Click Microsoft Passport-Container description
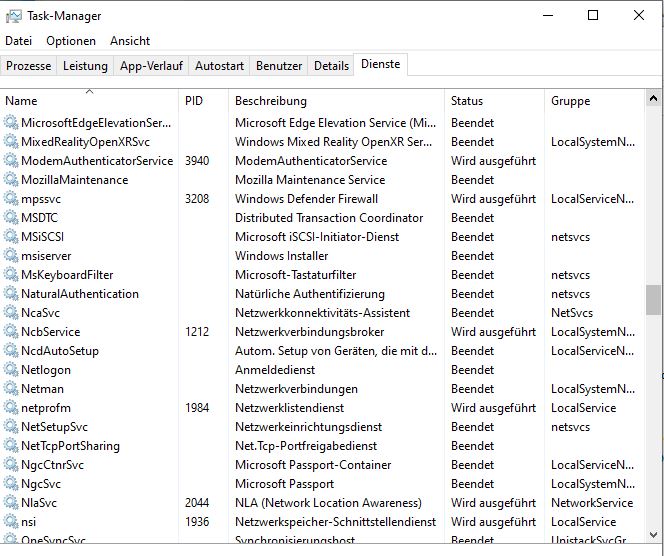The image size is (664, 556). tap(313, 465)
